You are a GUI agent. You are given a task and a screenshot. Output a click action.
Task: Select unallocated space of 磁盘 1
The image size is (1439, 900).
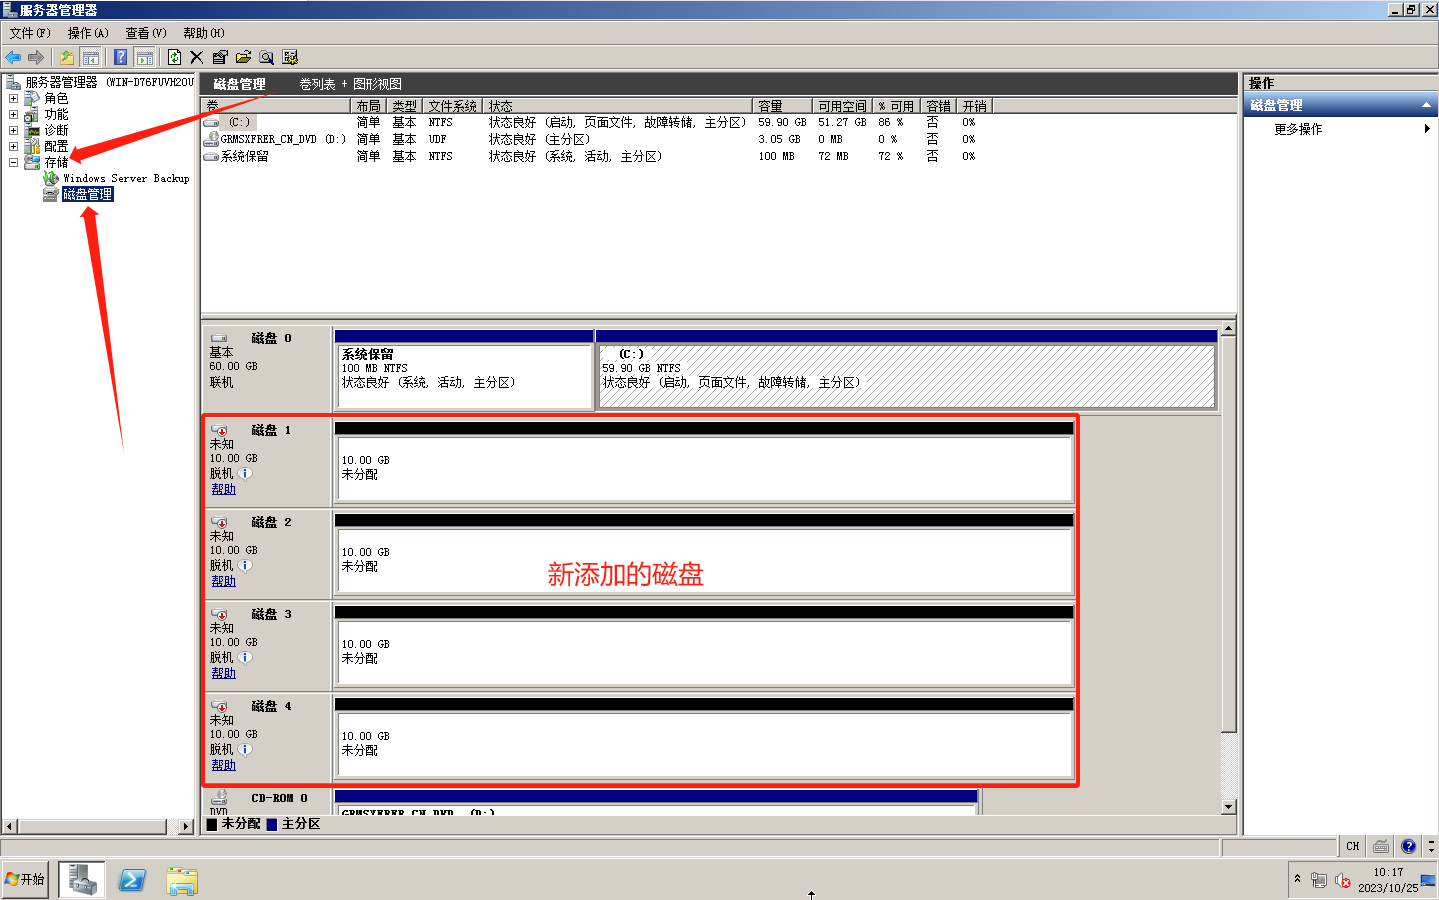pos(704,468)
